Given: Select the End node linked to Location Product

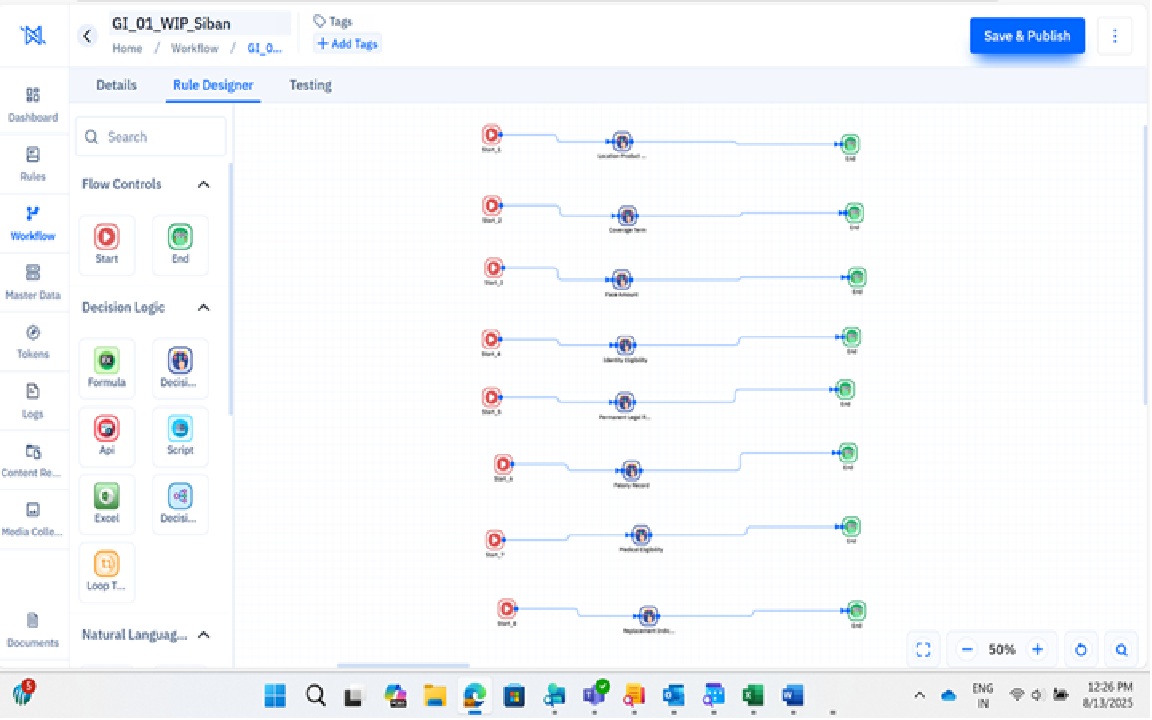Looking at the screenshot, I should pyautogui.click(x=850, y=144).
